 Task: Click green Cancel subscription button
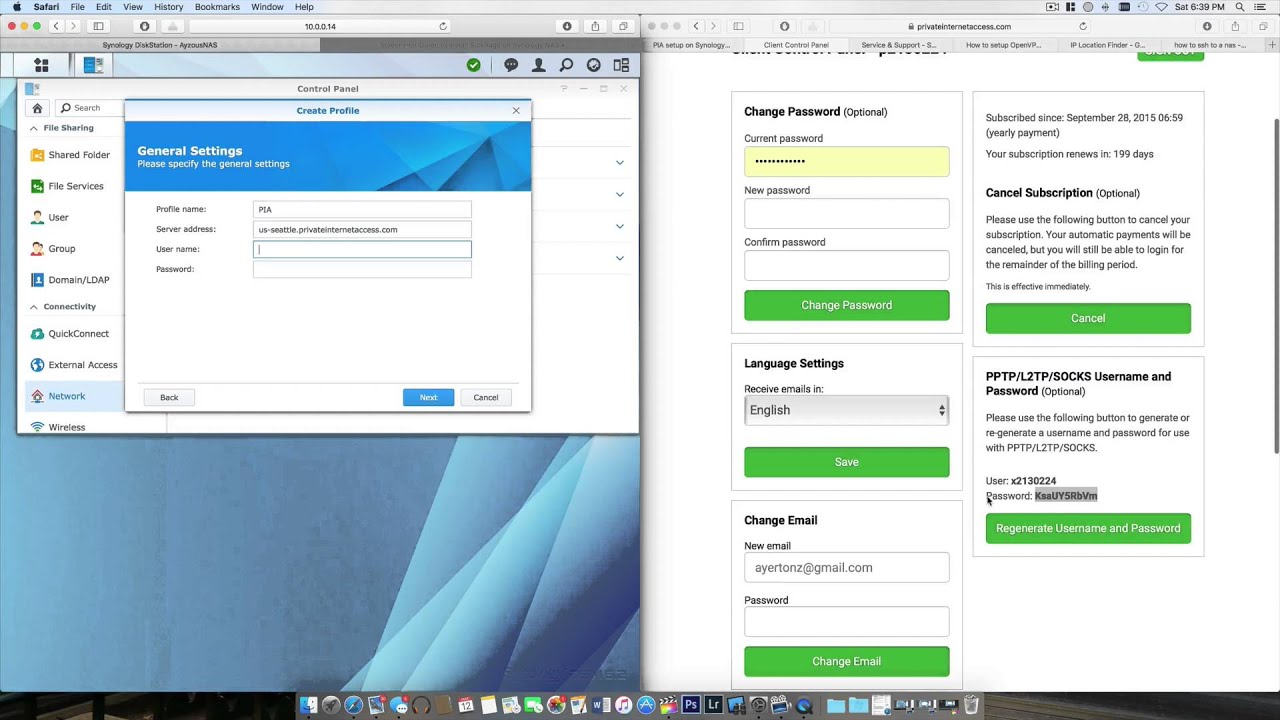click(x=1088, y=318)
